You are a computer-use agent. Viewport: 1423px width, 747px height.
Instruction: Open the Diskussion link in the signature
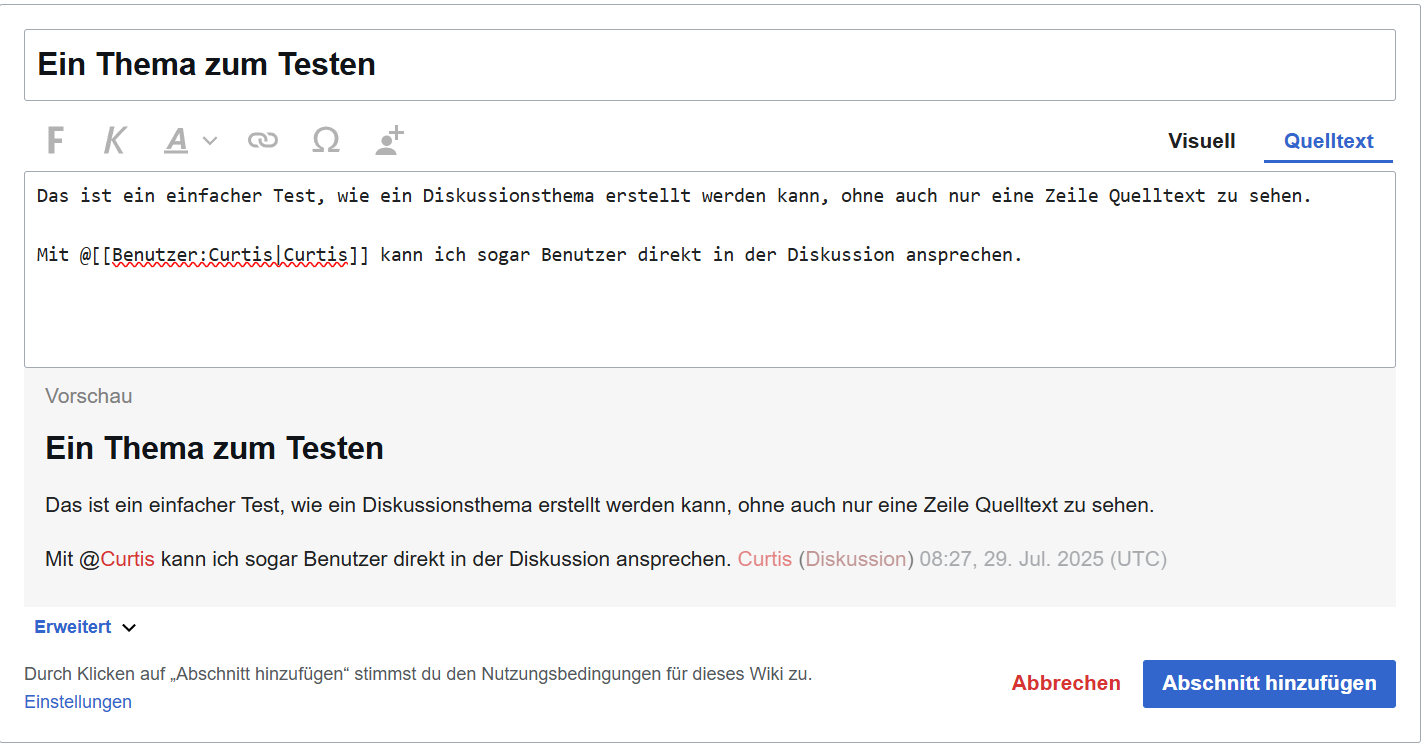coord(855,559)
